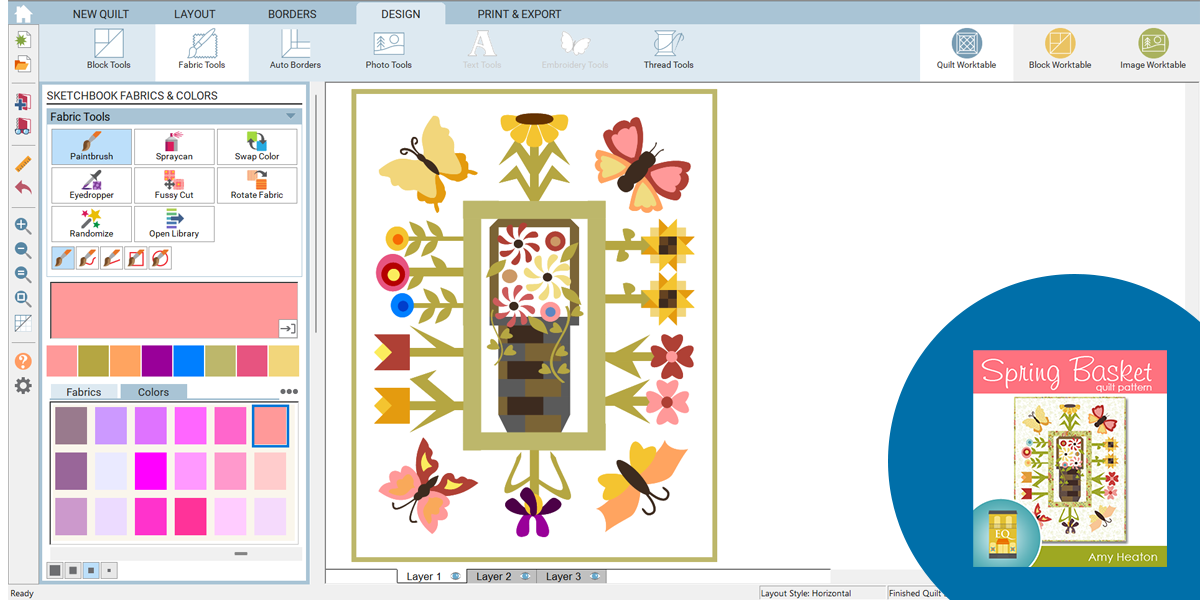Select the Randomize tool
The height and width of the screenshot is (600, 1200).
[91, 224]
